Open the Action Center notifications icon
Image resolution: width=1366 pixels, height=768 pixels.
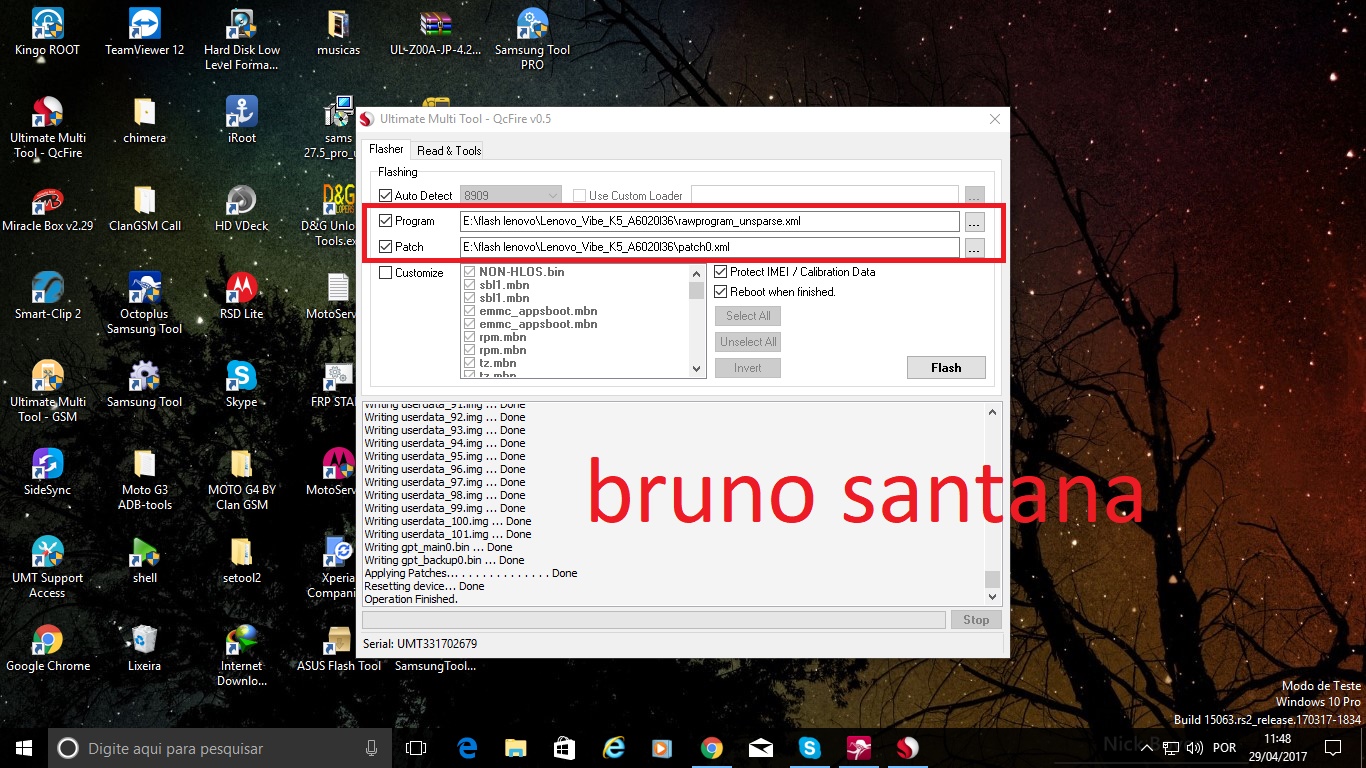1332,747
